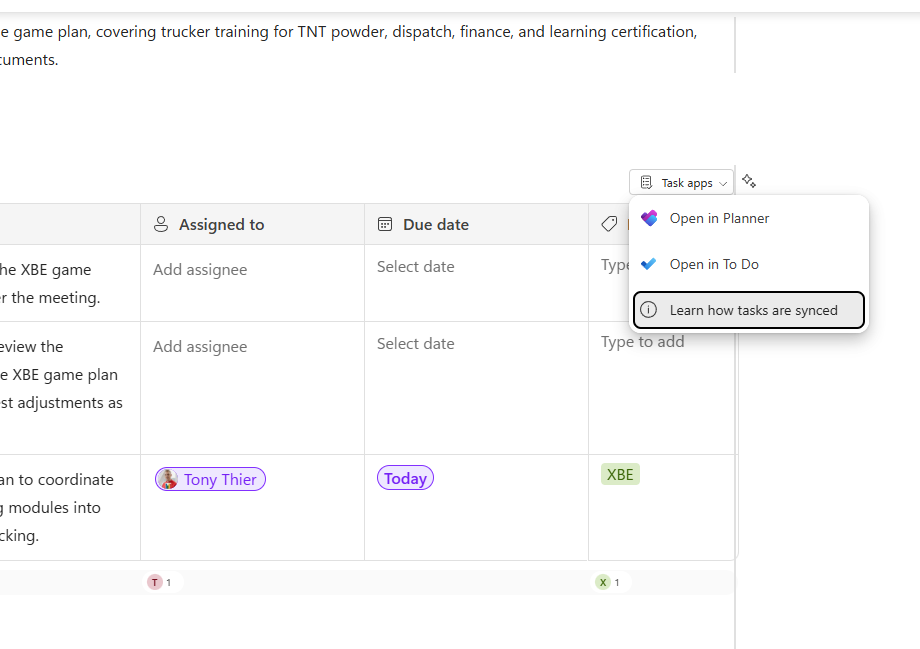
Task: Click the Task apps list icon
Action: pos(646,183)
